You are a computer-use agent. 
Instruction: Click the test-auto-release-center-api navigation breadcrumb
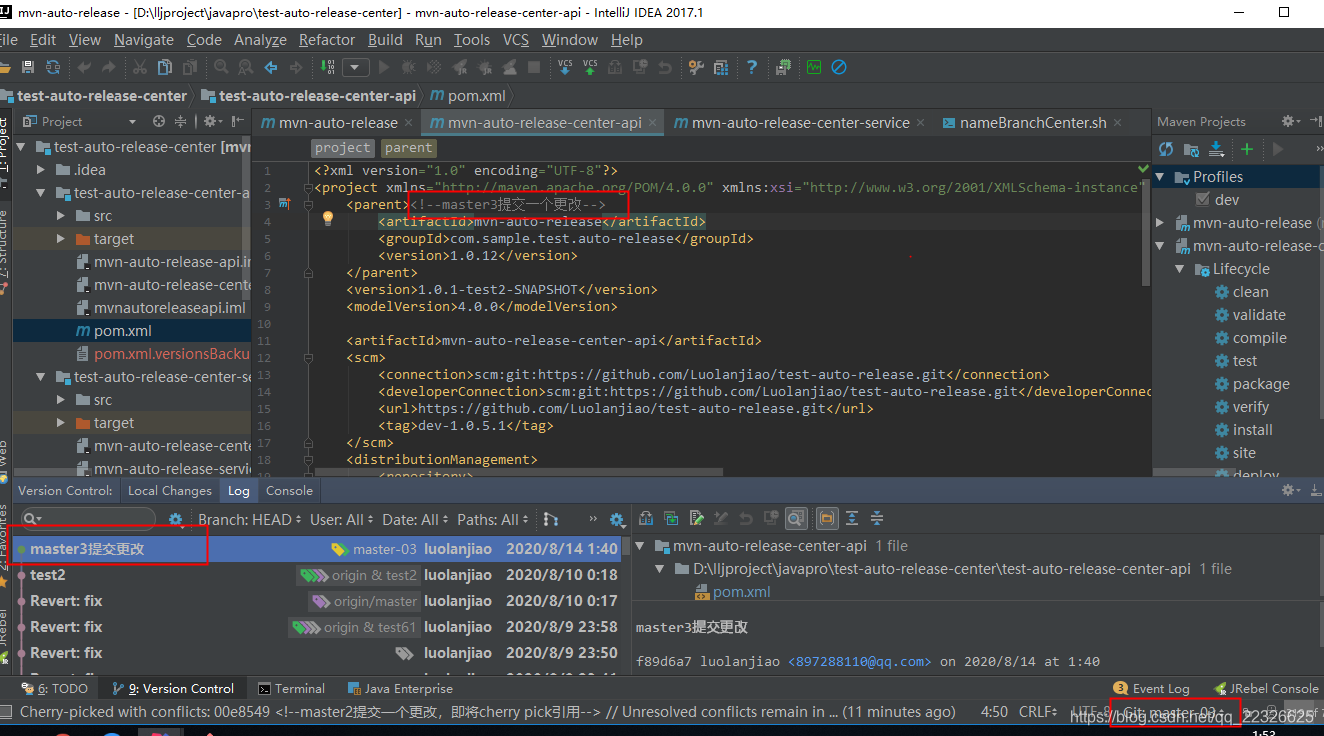307,96
